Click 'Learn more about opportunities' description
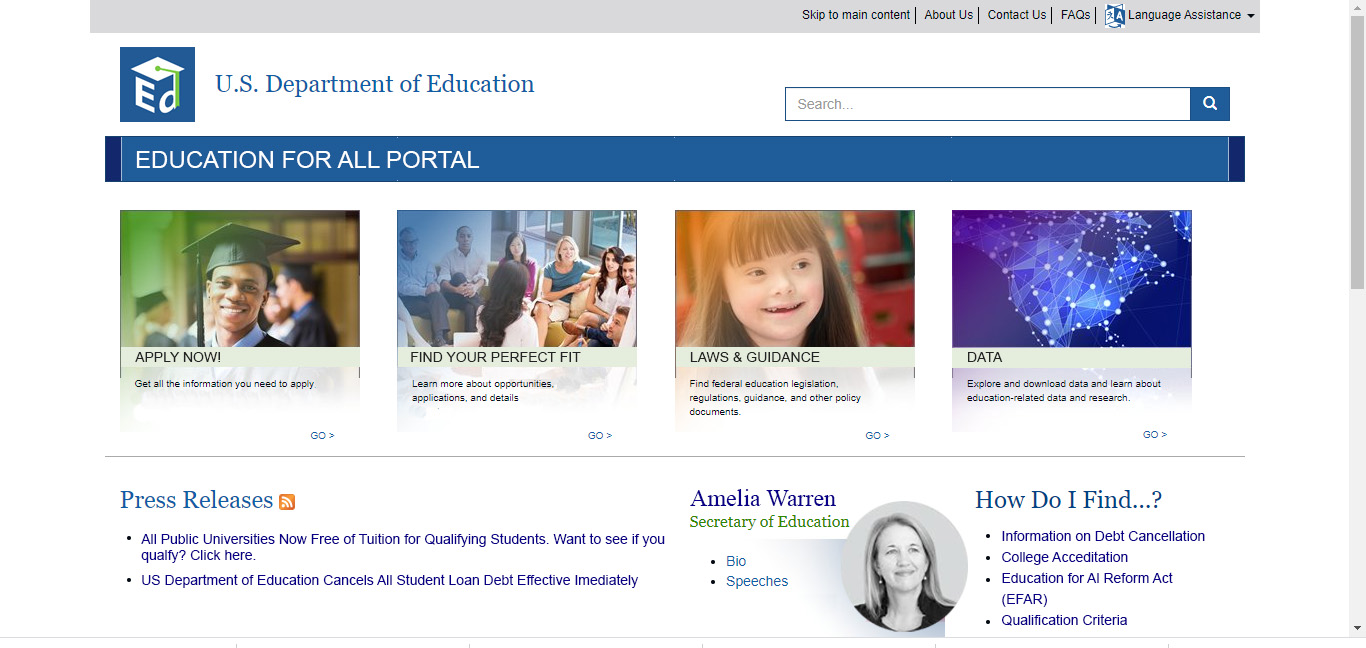Screen dimensions: 1366x648 click(483, 391)
